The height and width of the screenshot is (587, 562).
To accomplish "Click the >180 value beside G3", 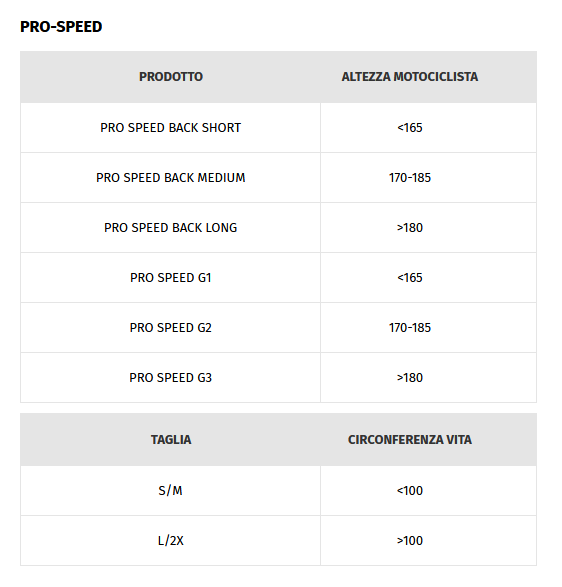I will coord(410,378).
